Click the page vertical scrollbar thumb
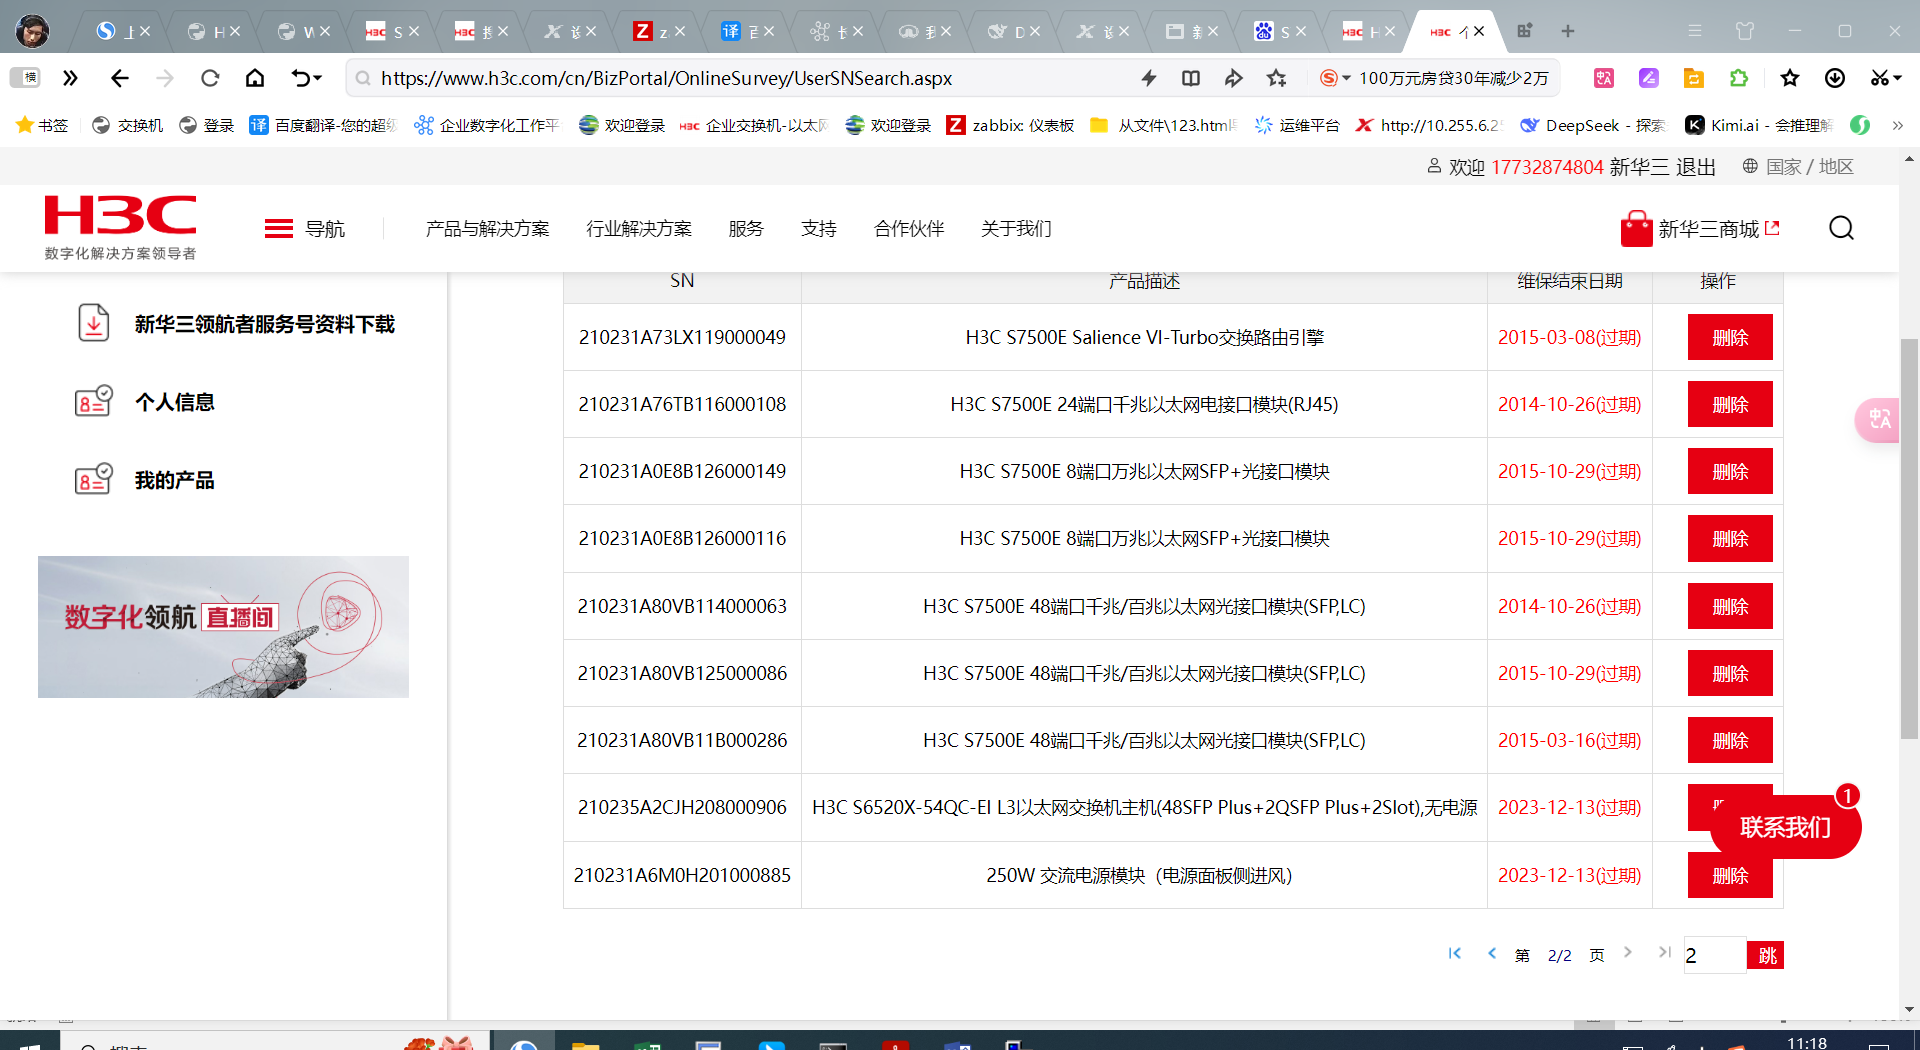Viewport: 1920px width, 1050px height. pyautogui.click(x=1910, y=539)
